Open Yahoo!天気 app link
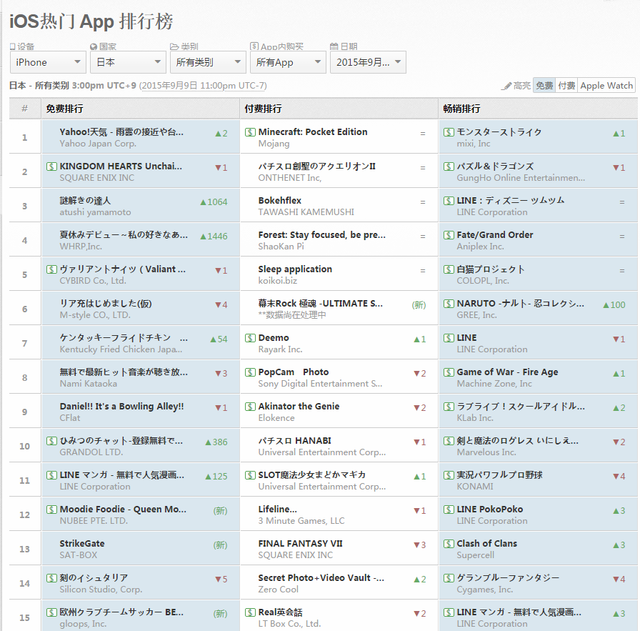The width and height of the screenshot is (640, 631). click(121, 132)
